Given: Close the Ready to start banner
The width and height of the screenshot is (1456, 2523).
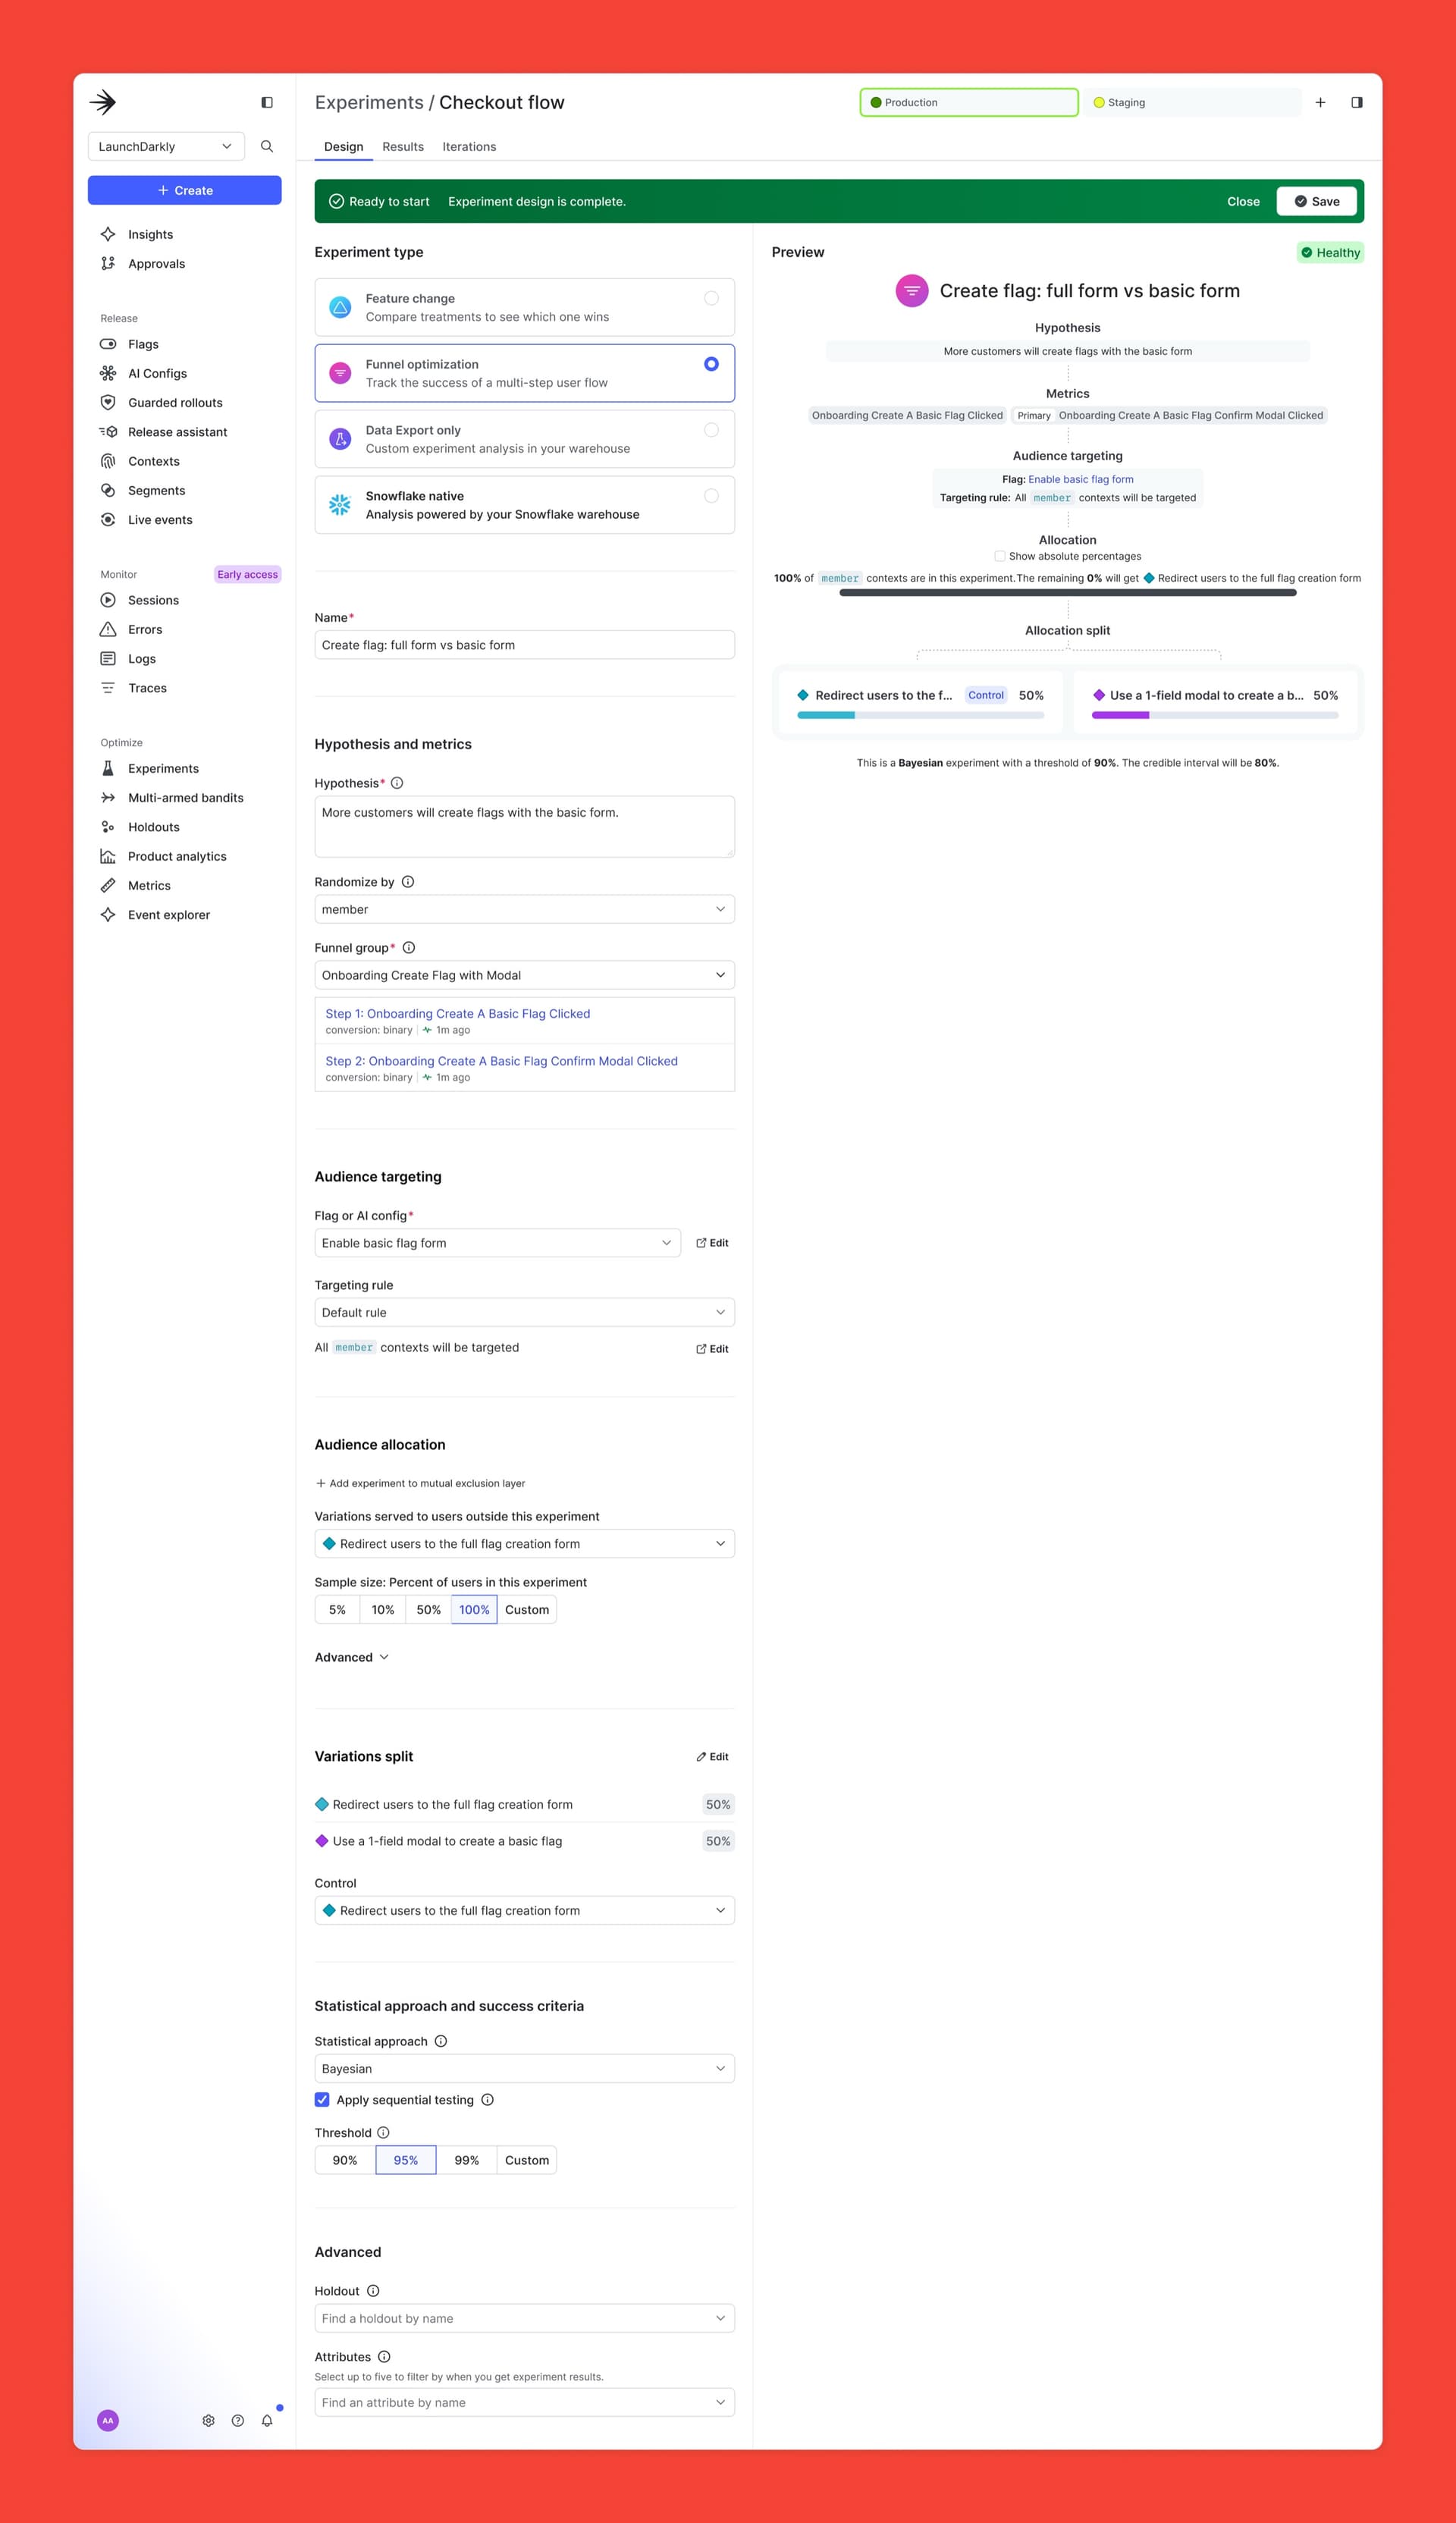Looking at the screenshot, I should [1243, 201].
